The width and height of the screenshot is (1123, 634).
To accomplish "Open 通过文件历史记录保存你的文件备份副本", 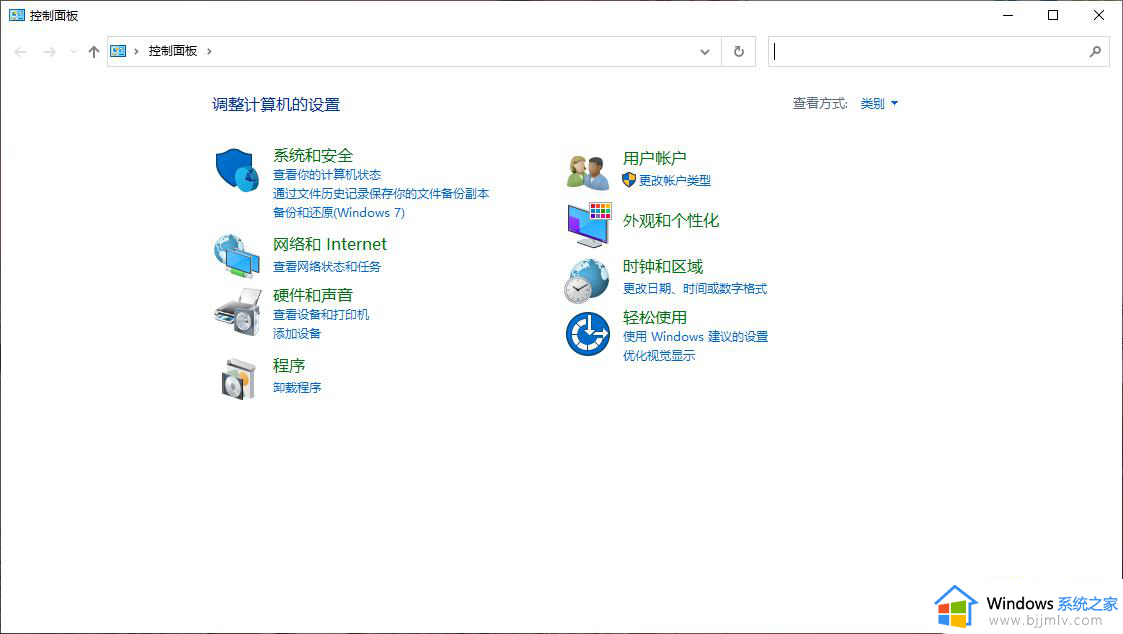I will pos(381,193).
